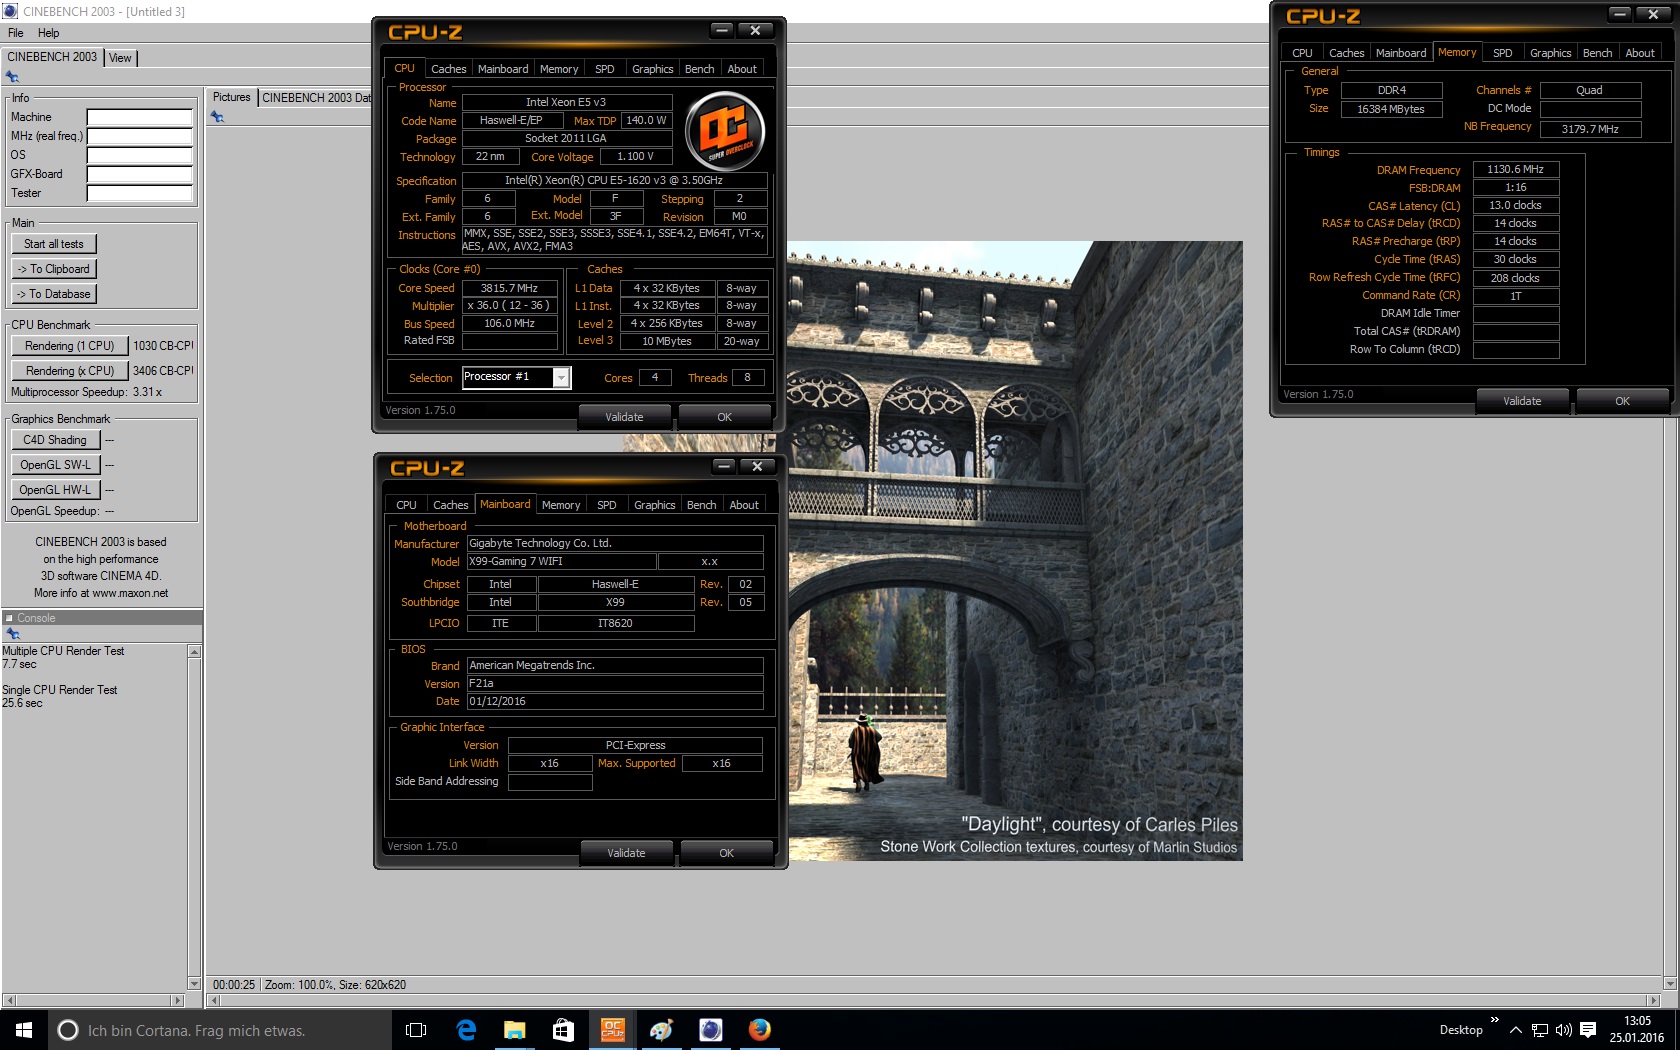Click the Console scrollbar down arrow

(194, 983)
